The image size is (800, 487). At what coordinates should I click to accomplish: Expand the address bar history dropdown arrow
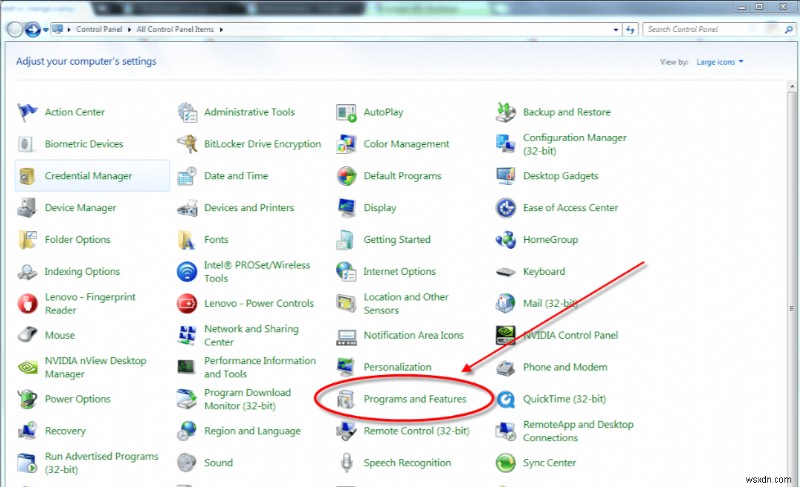tap(616, 30)
